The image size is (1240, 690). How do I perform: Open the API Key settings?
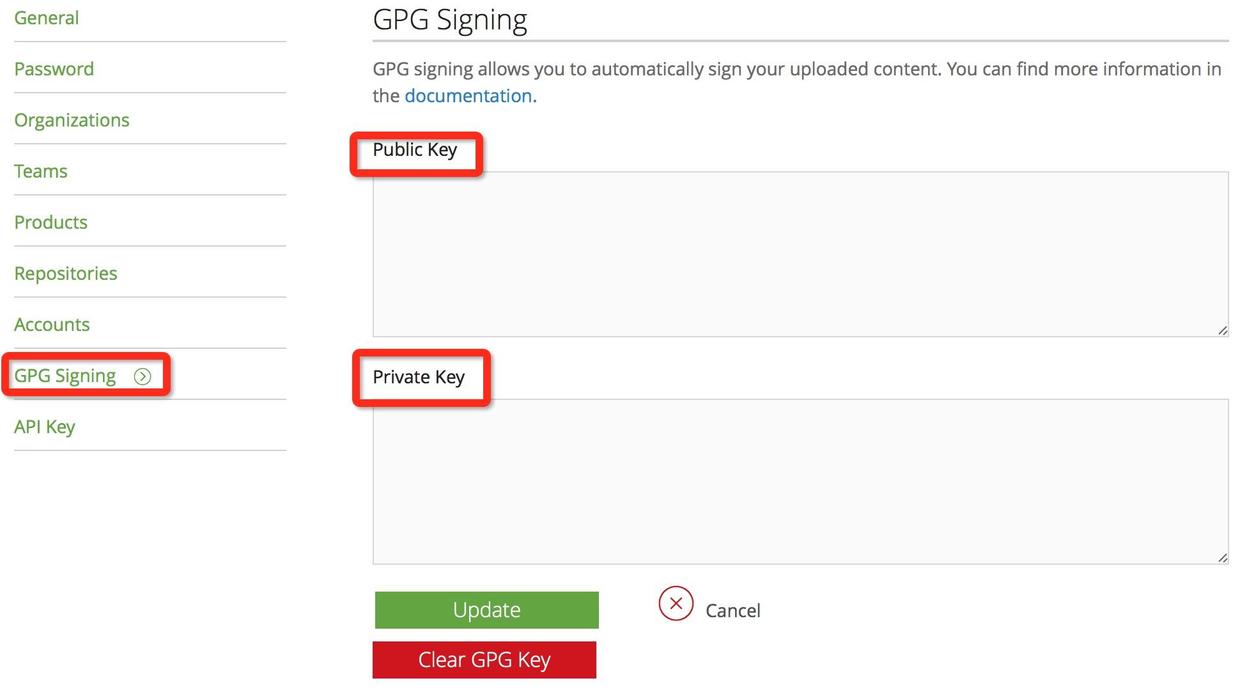tap(45, 427)
